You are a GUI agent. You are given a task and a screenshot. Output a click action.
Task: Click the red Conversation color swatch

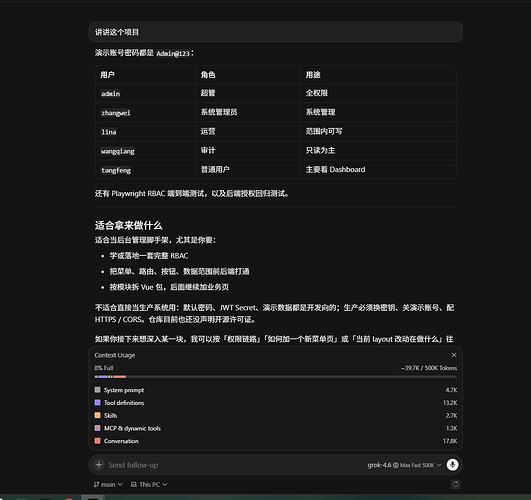pyautogui.click(x=98, y=441)
